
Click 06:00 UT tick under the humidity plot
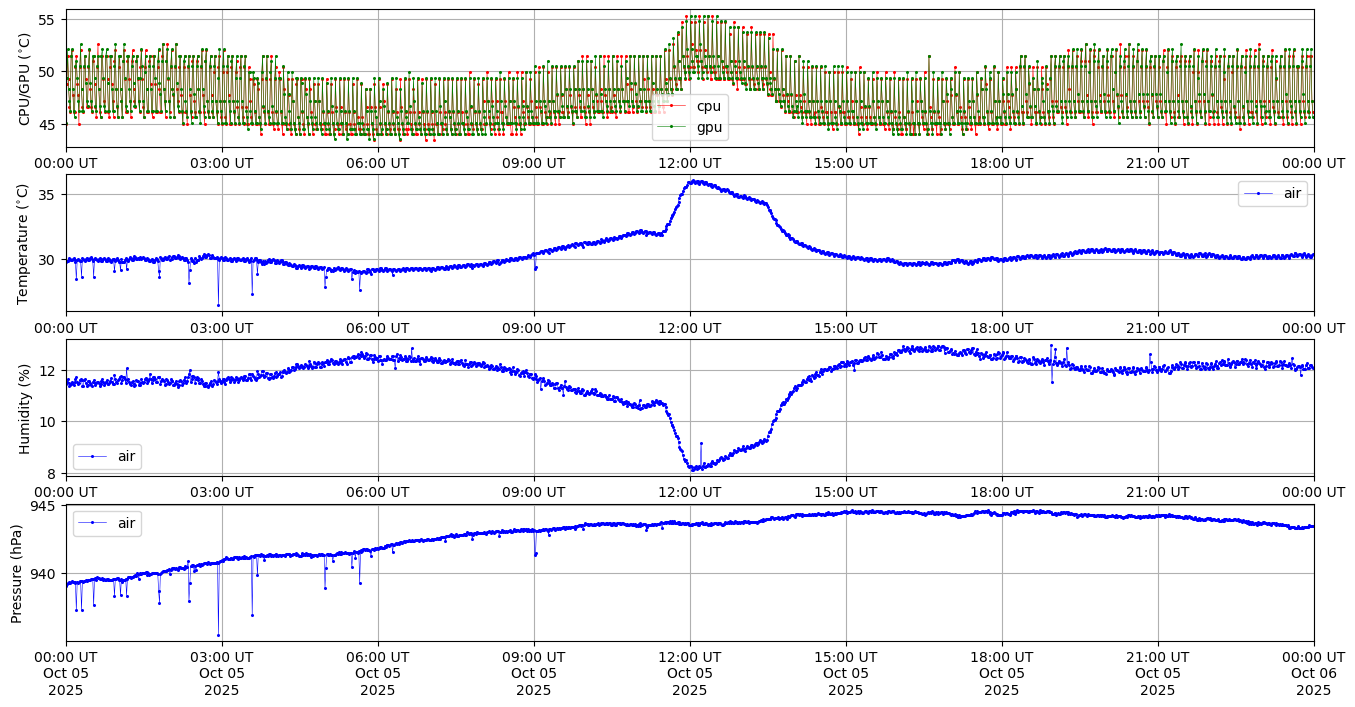coord(378,491)
